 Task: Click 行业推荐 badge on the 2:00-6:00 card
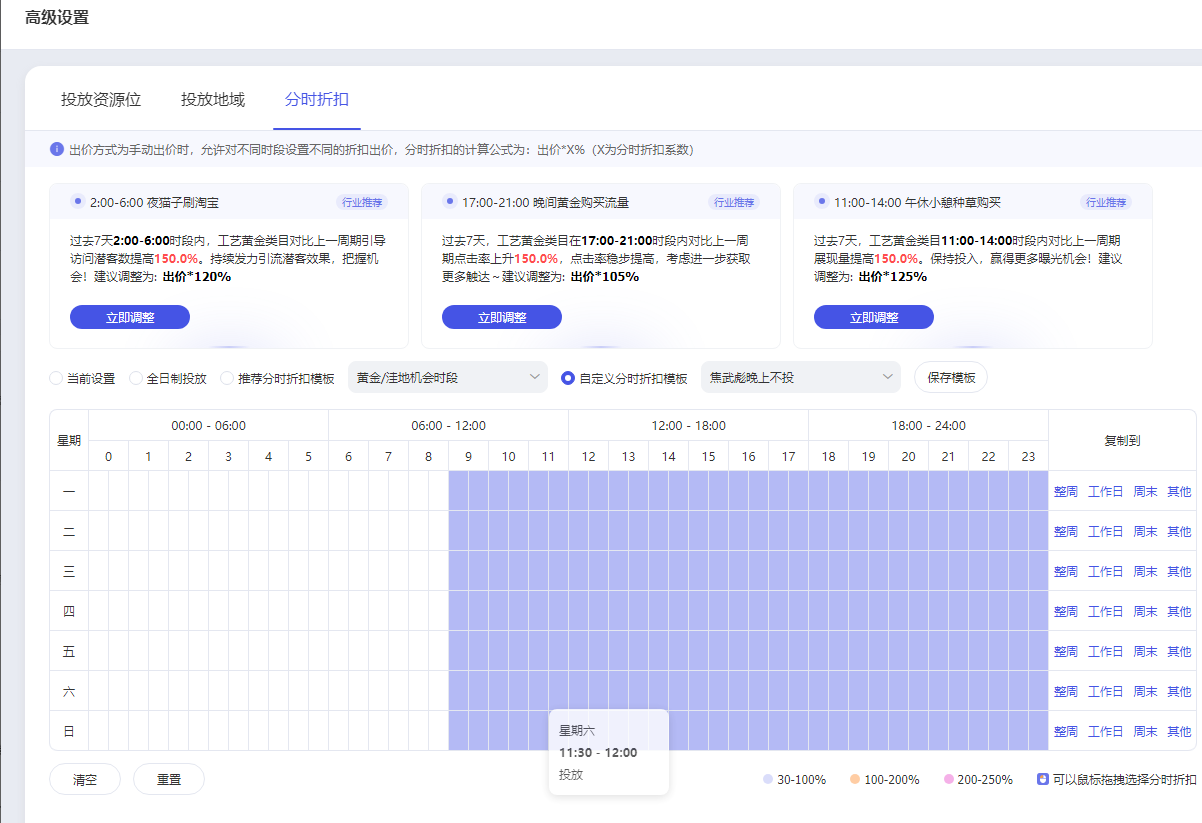point(362,202)
